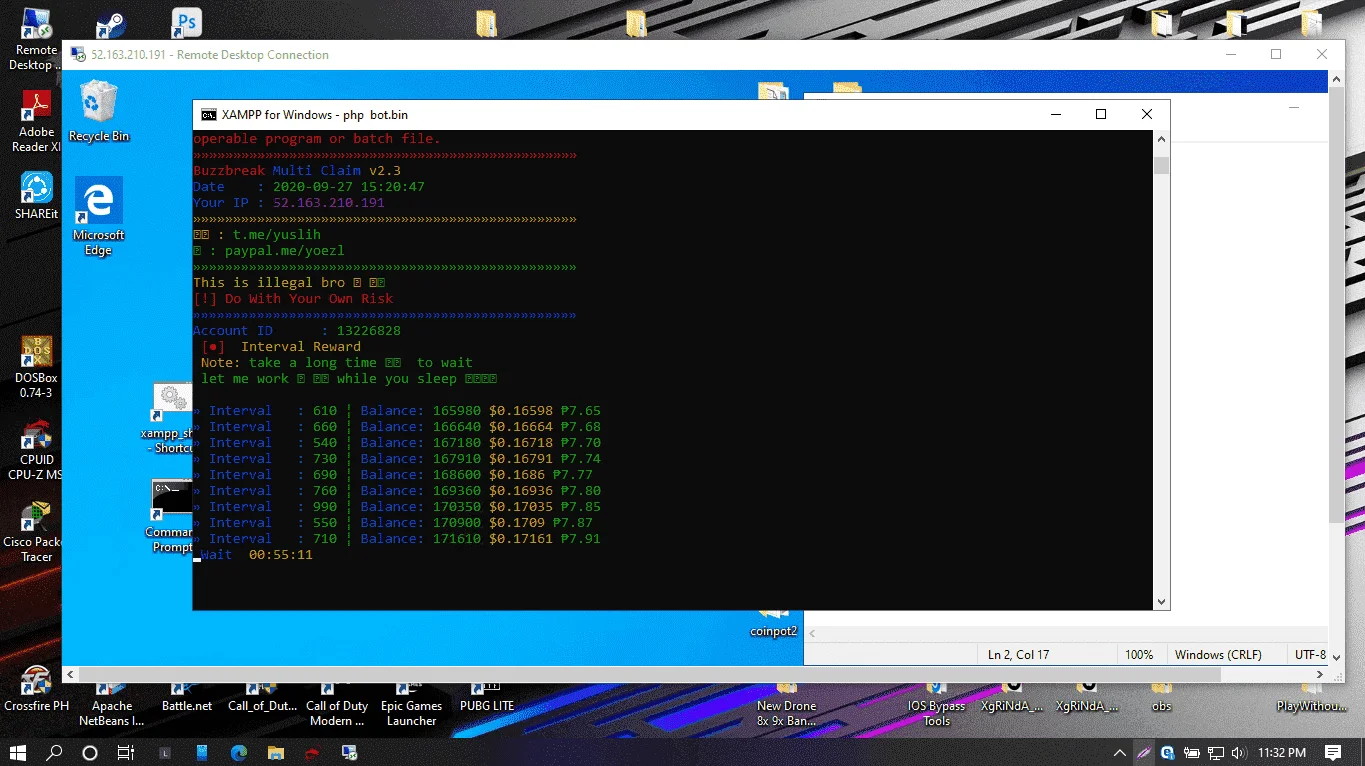
Task: Select the IOS Bypass Tools shortcut
Action: click(x=937, y=703)
